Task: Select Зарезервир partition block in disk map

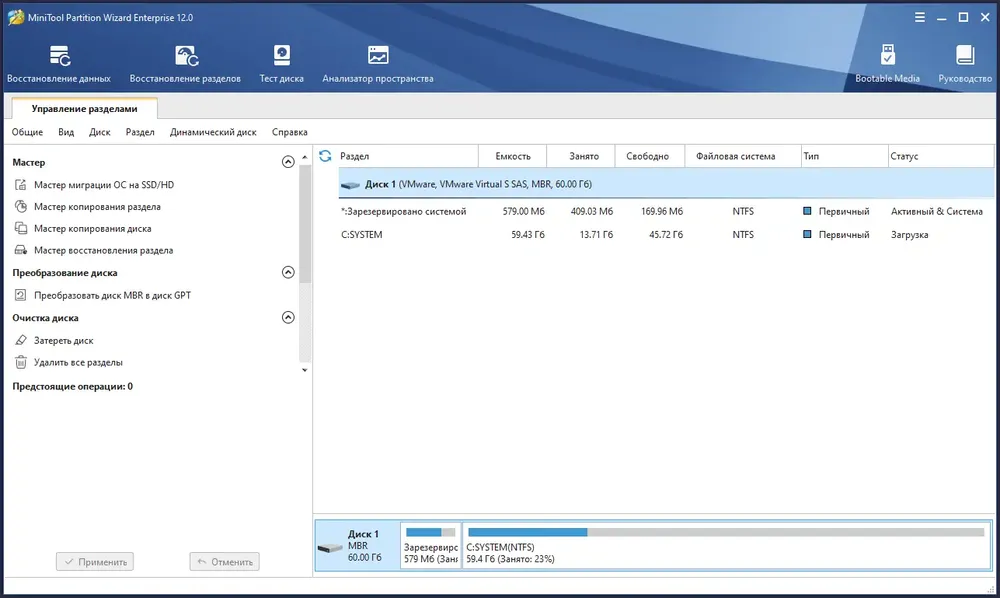Action: point(430,546)
